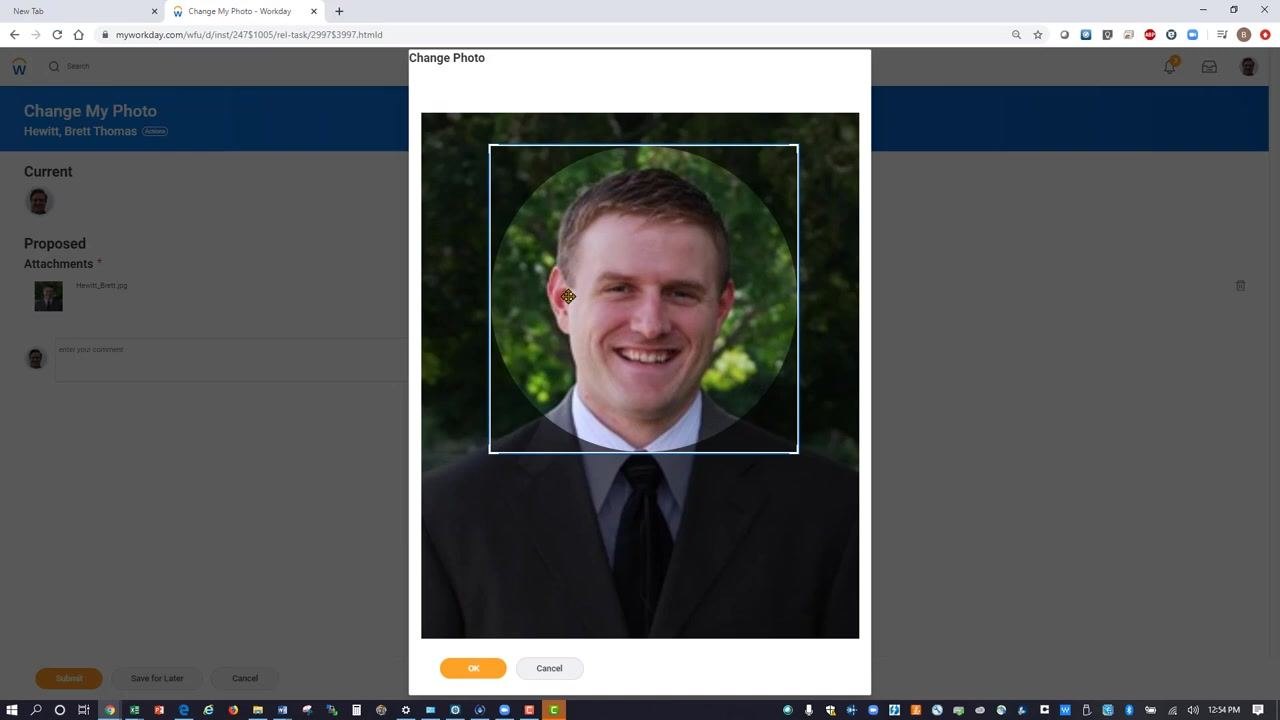Select the Change My Photo - Workday tab
1280x720 pixels.
[x=244, y=11]
